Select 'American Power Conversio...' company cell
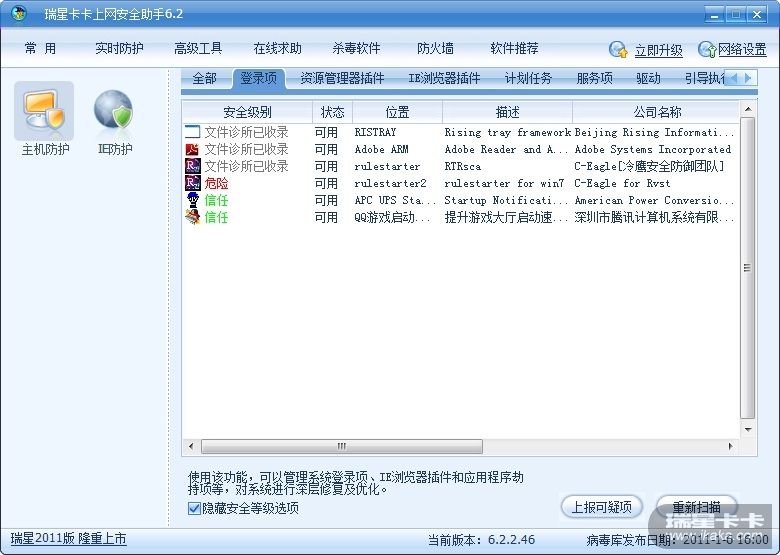 coord(654,200)
